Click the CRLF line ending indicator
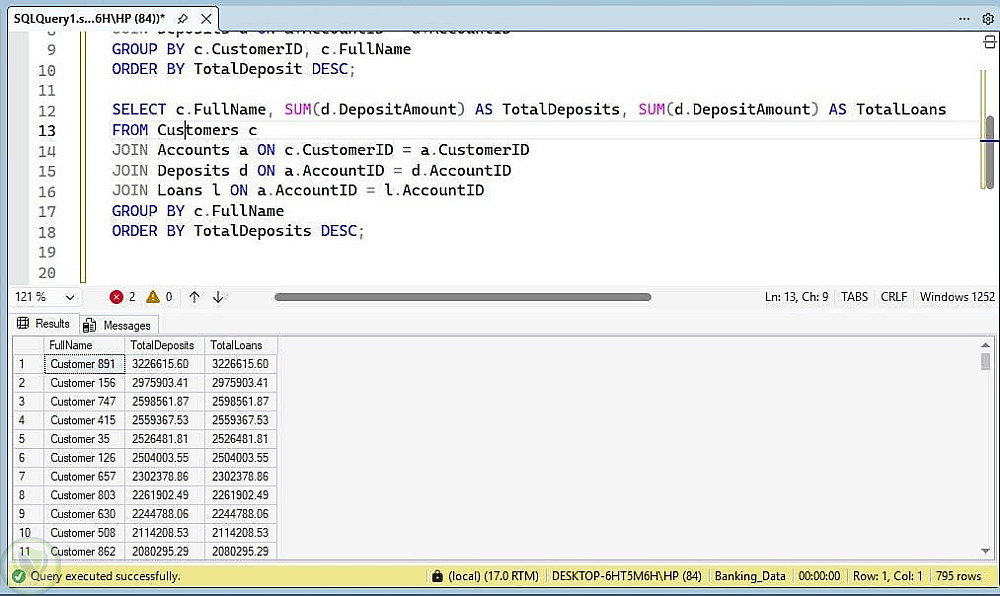 (x=893, y=297)
